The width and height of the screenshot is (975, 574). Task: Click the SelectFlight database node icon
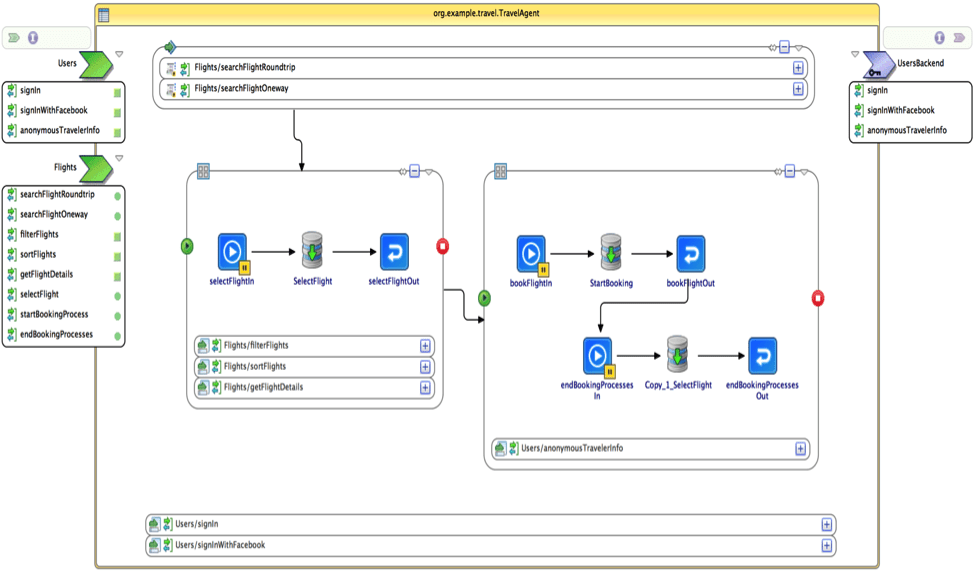click(312, 250)
